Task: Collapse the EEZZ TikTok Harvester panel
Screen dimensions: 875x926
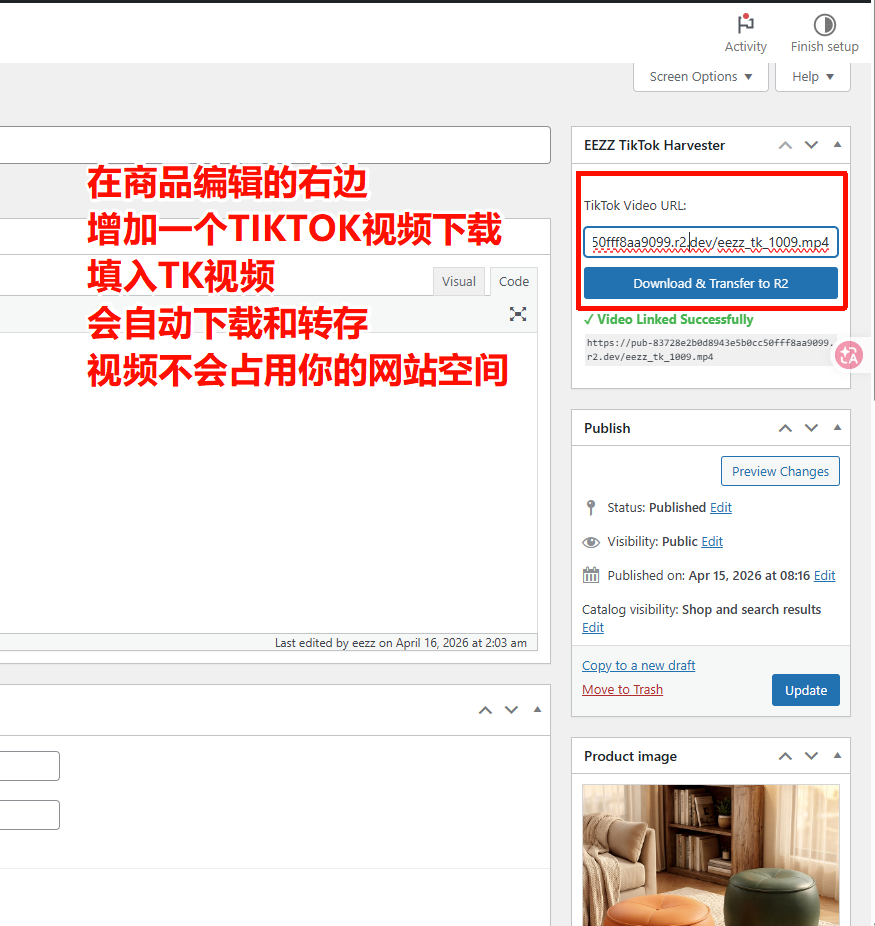Action: pos(837,145)
